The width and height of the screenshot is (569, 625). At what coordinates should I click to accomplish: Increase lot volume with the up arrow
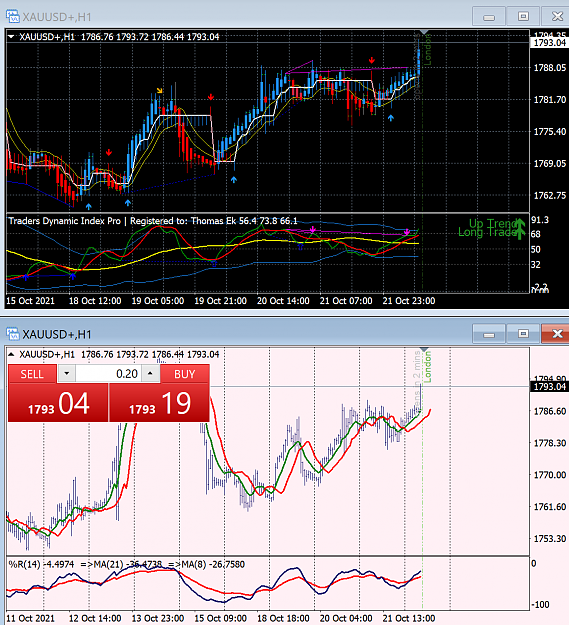[x=150, y=373]
